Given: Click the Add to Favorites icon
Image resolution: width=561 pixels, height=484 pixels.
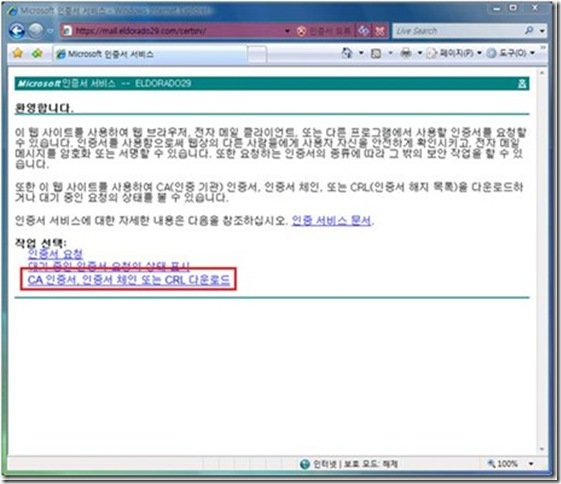Looking at the screenshot, I should point(37,54).
